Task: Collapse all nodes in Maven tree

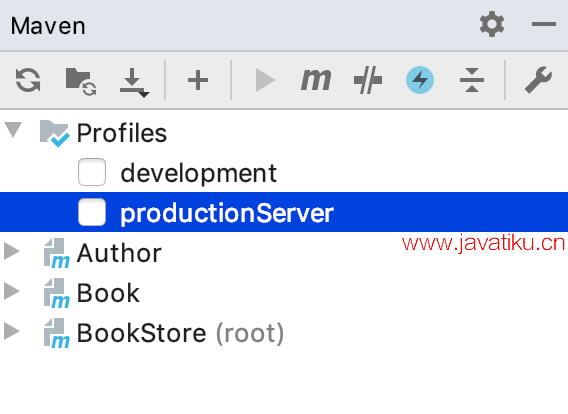Action: click(472, 80)
